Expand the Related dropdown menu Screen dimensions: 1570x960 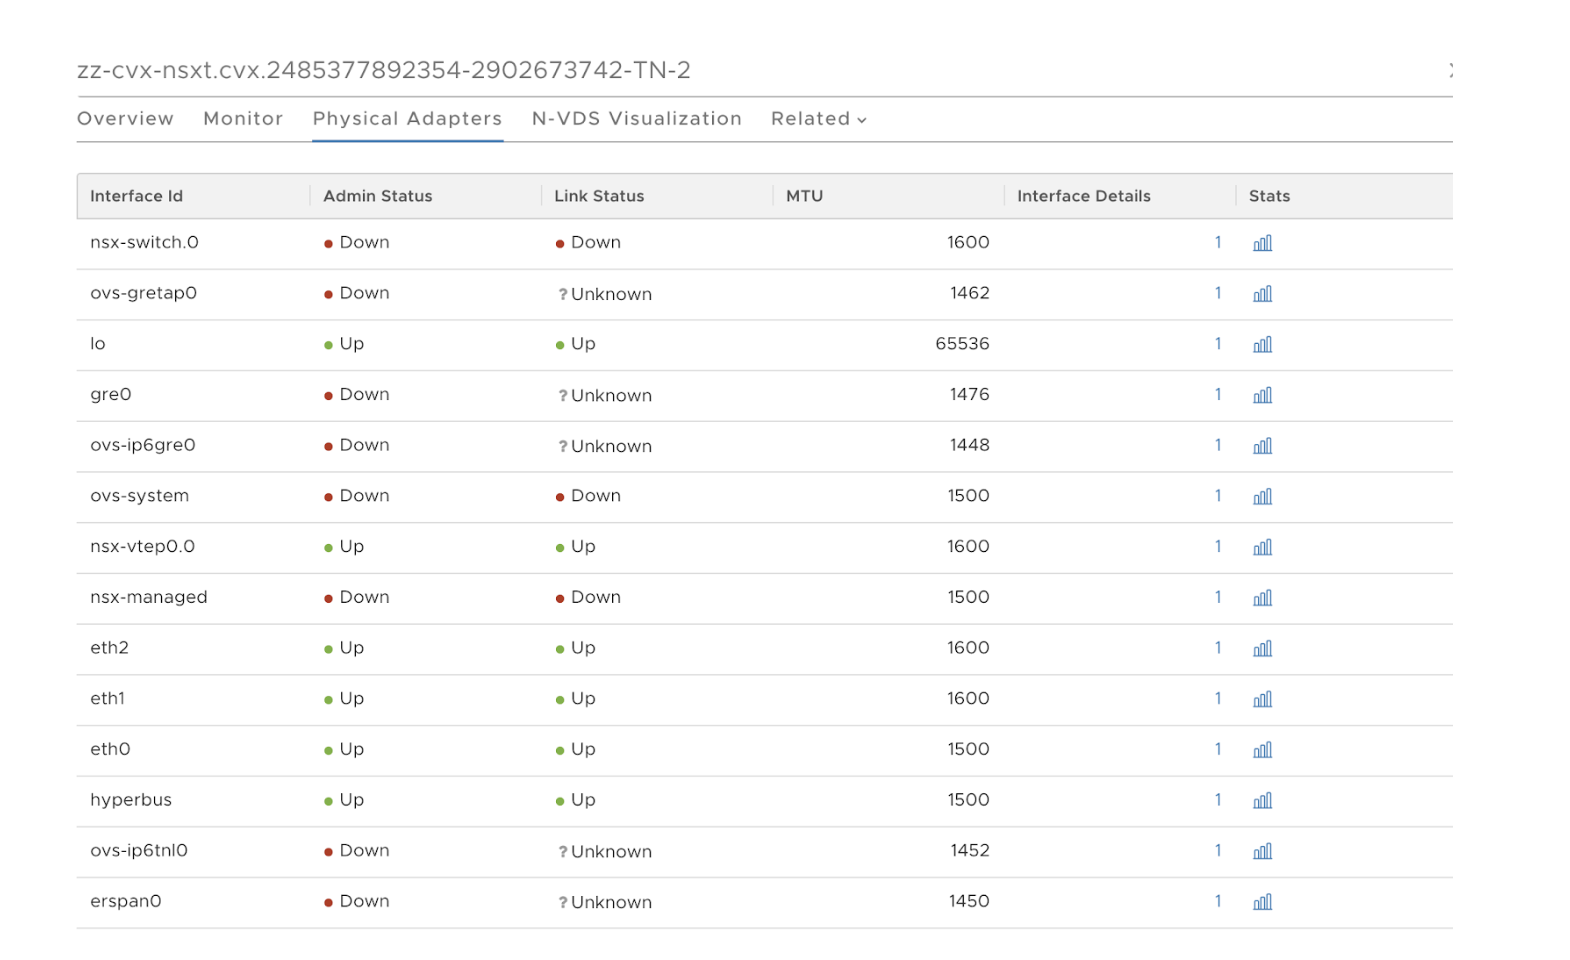[818, 119]
